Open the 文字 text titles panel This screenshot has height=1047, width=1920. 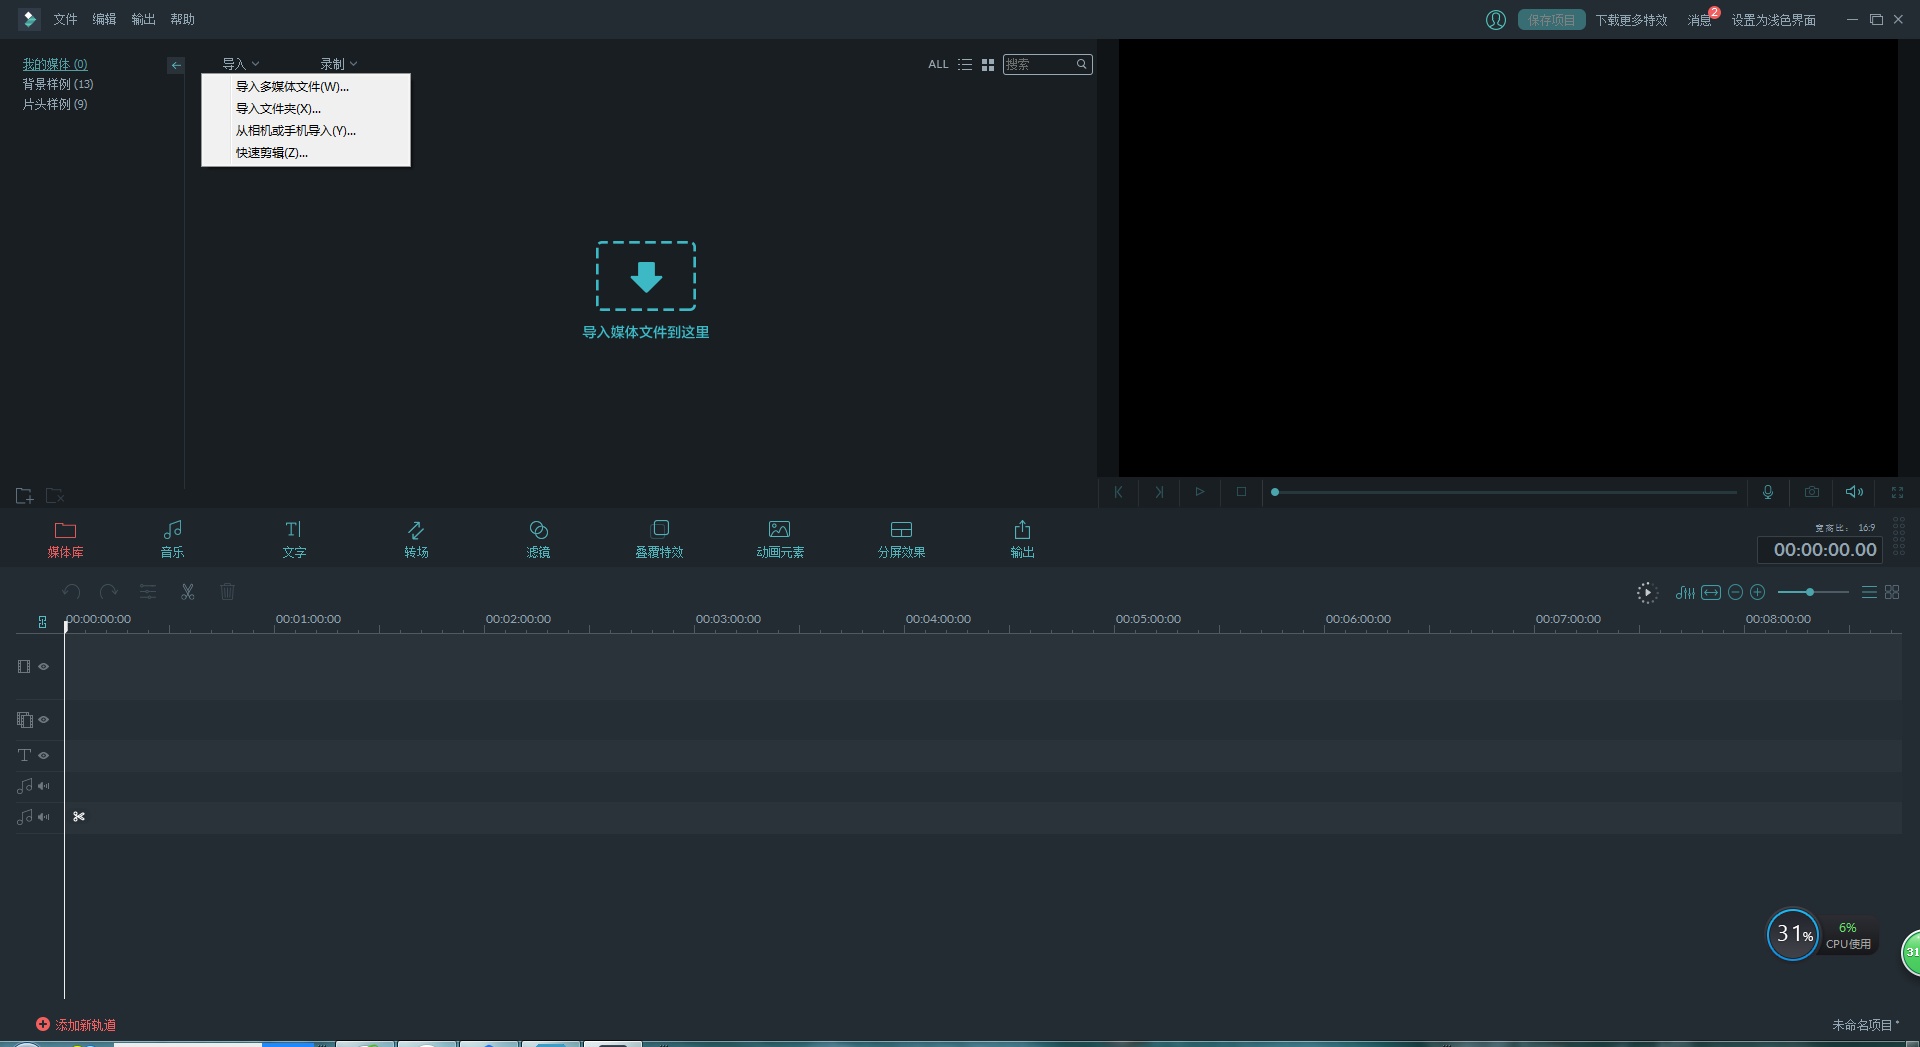tap(294, 538)
